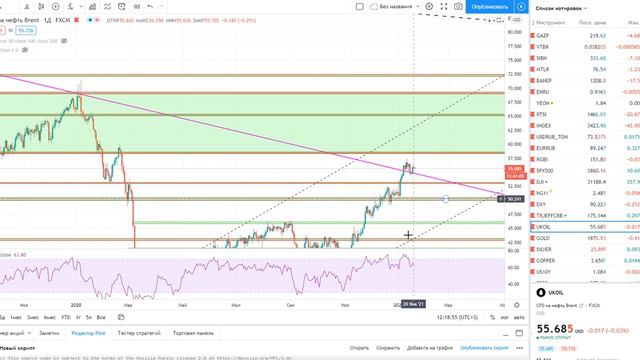
Task: Click the 20 Jan '21 date marker
Action: 413,304
